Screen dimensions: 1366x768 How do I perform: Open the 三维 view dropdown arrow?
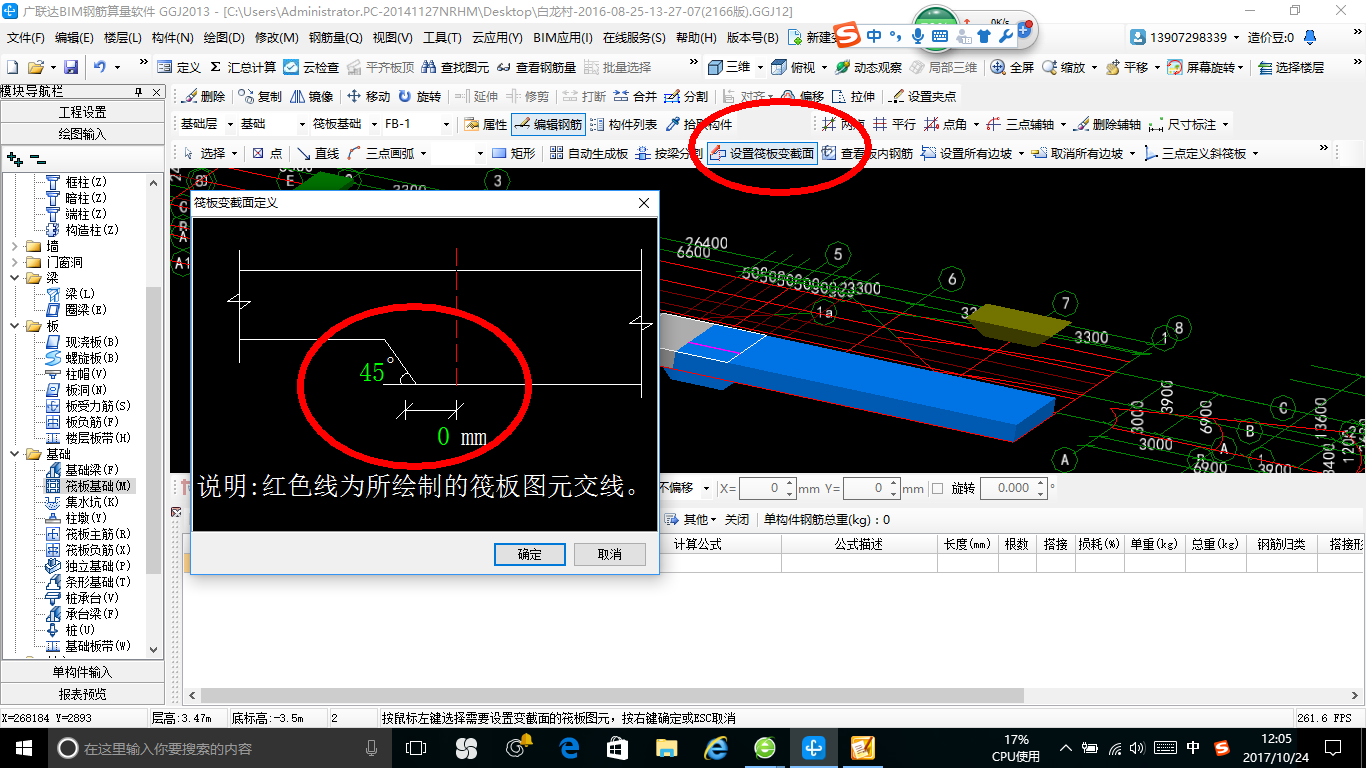tap(760, 67)
